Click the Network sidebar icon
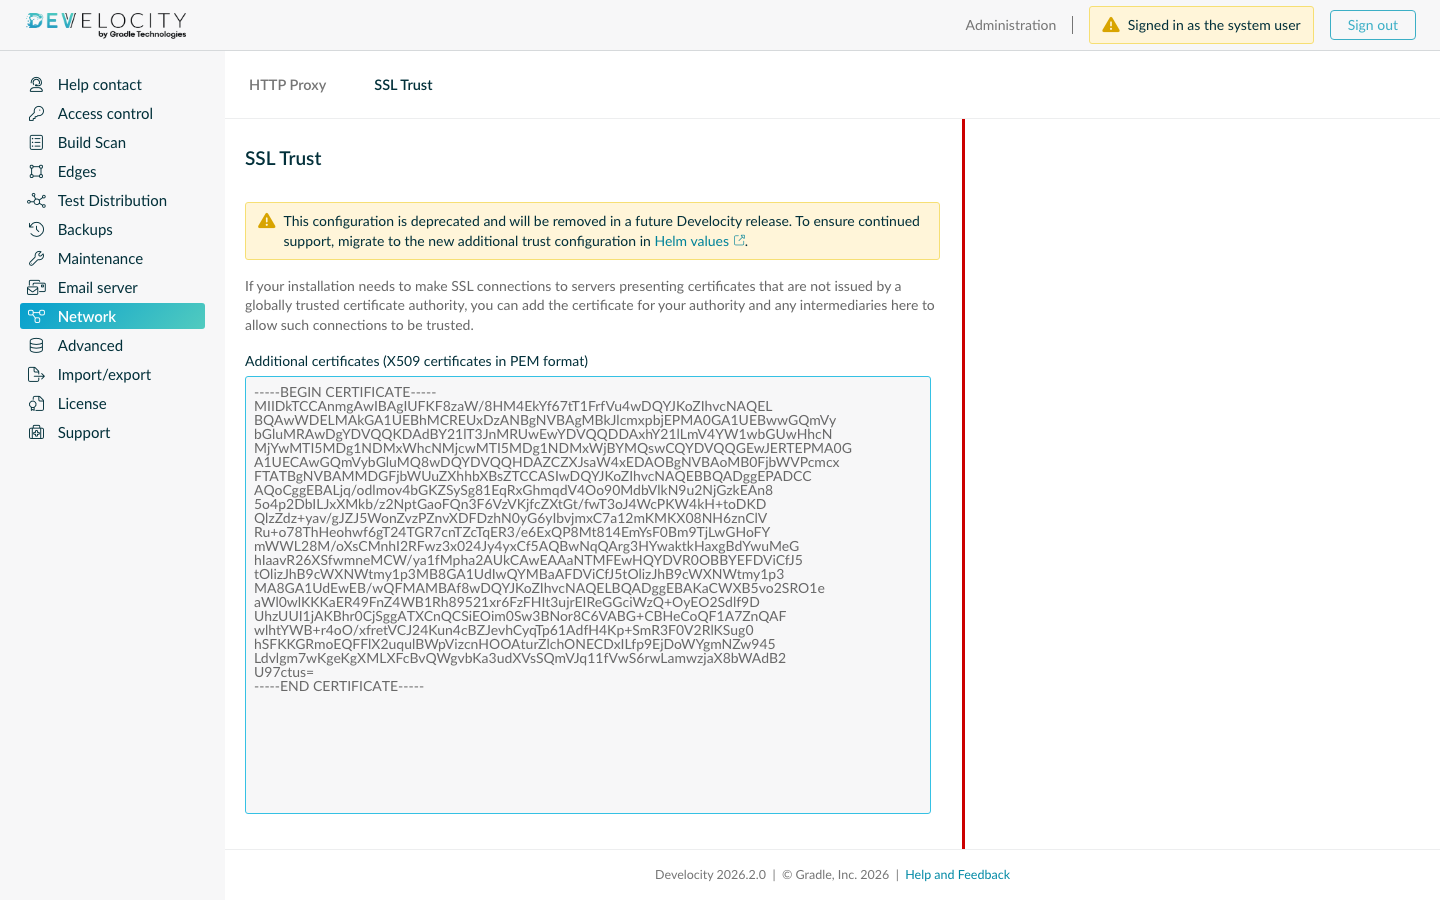Viewport: 1440px width, 900px height. point(37,317)
